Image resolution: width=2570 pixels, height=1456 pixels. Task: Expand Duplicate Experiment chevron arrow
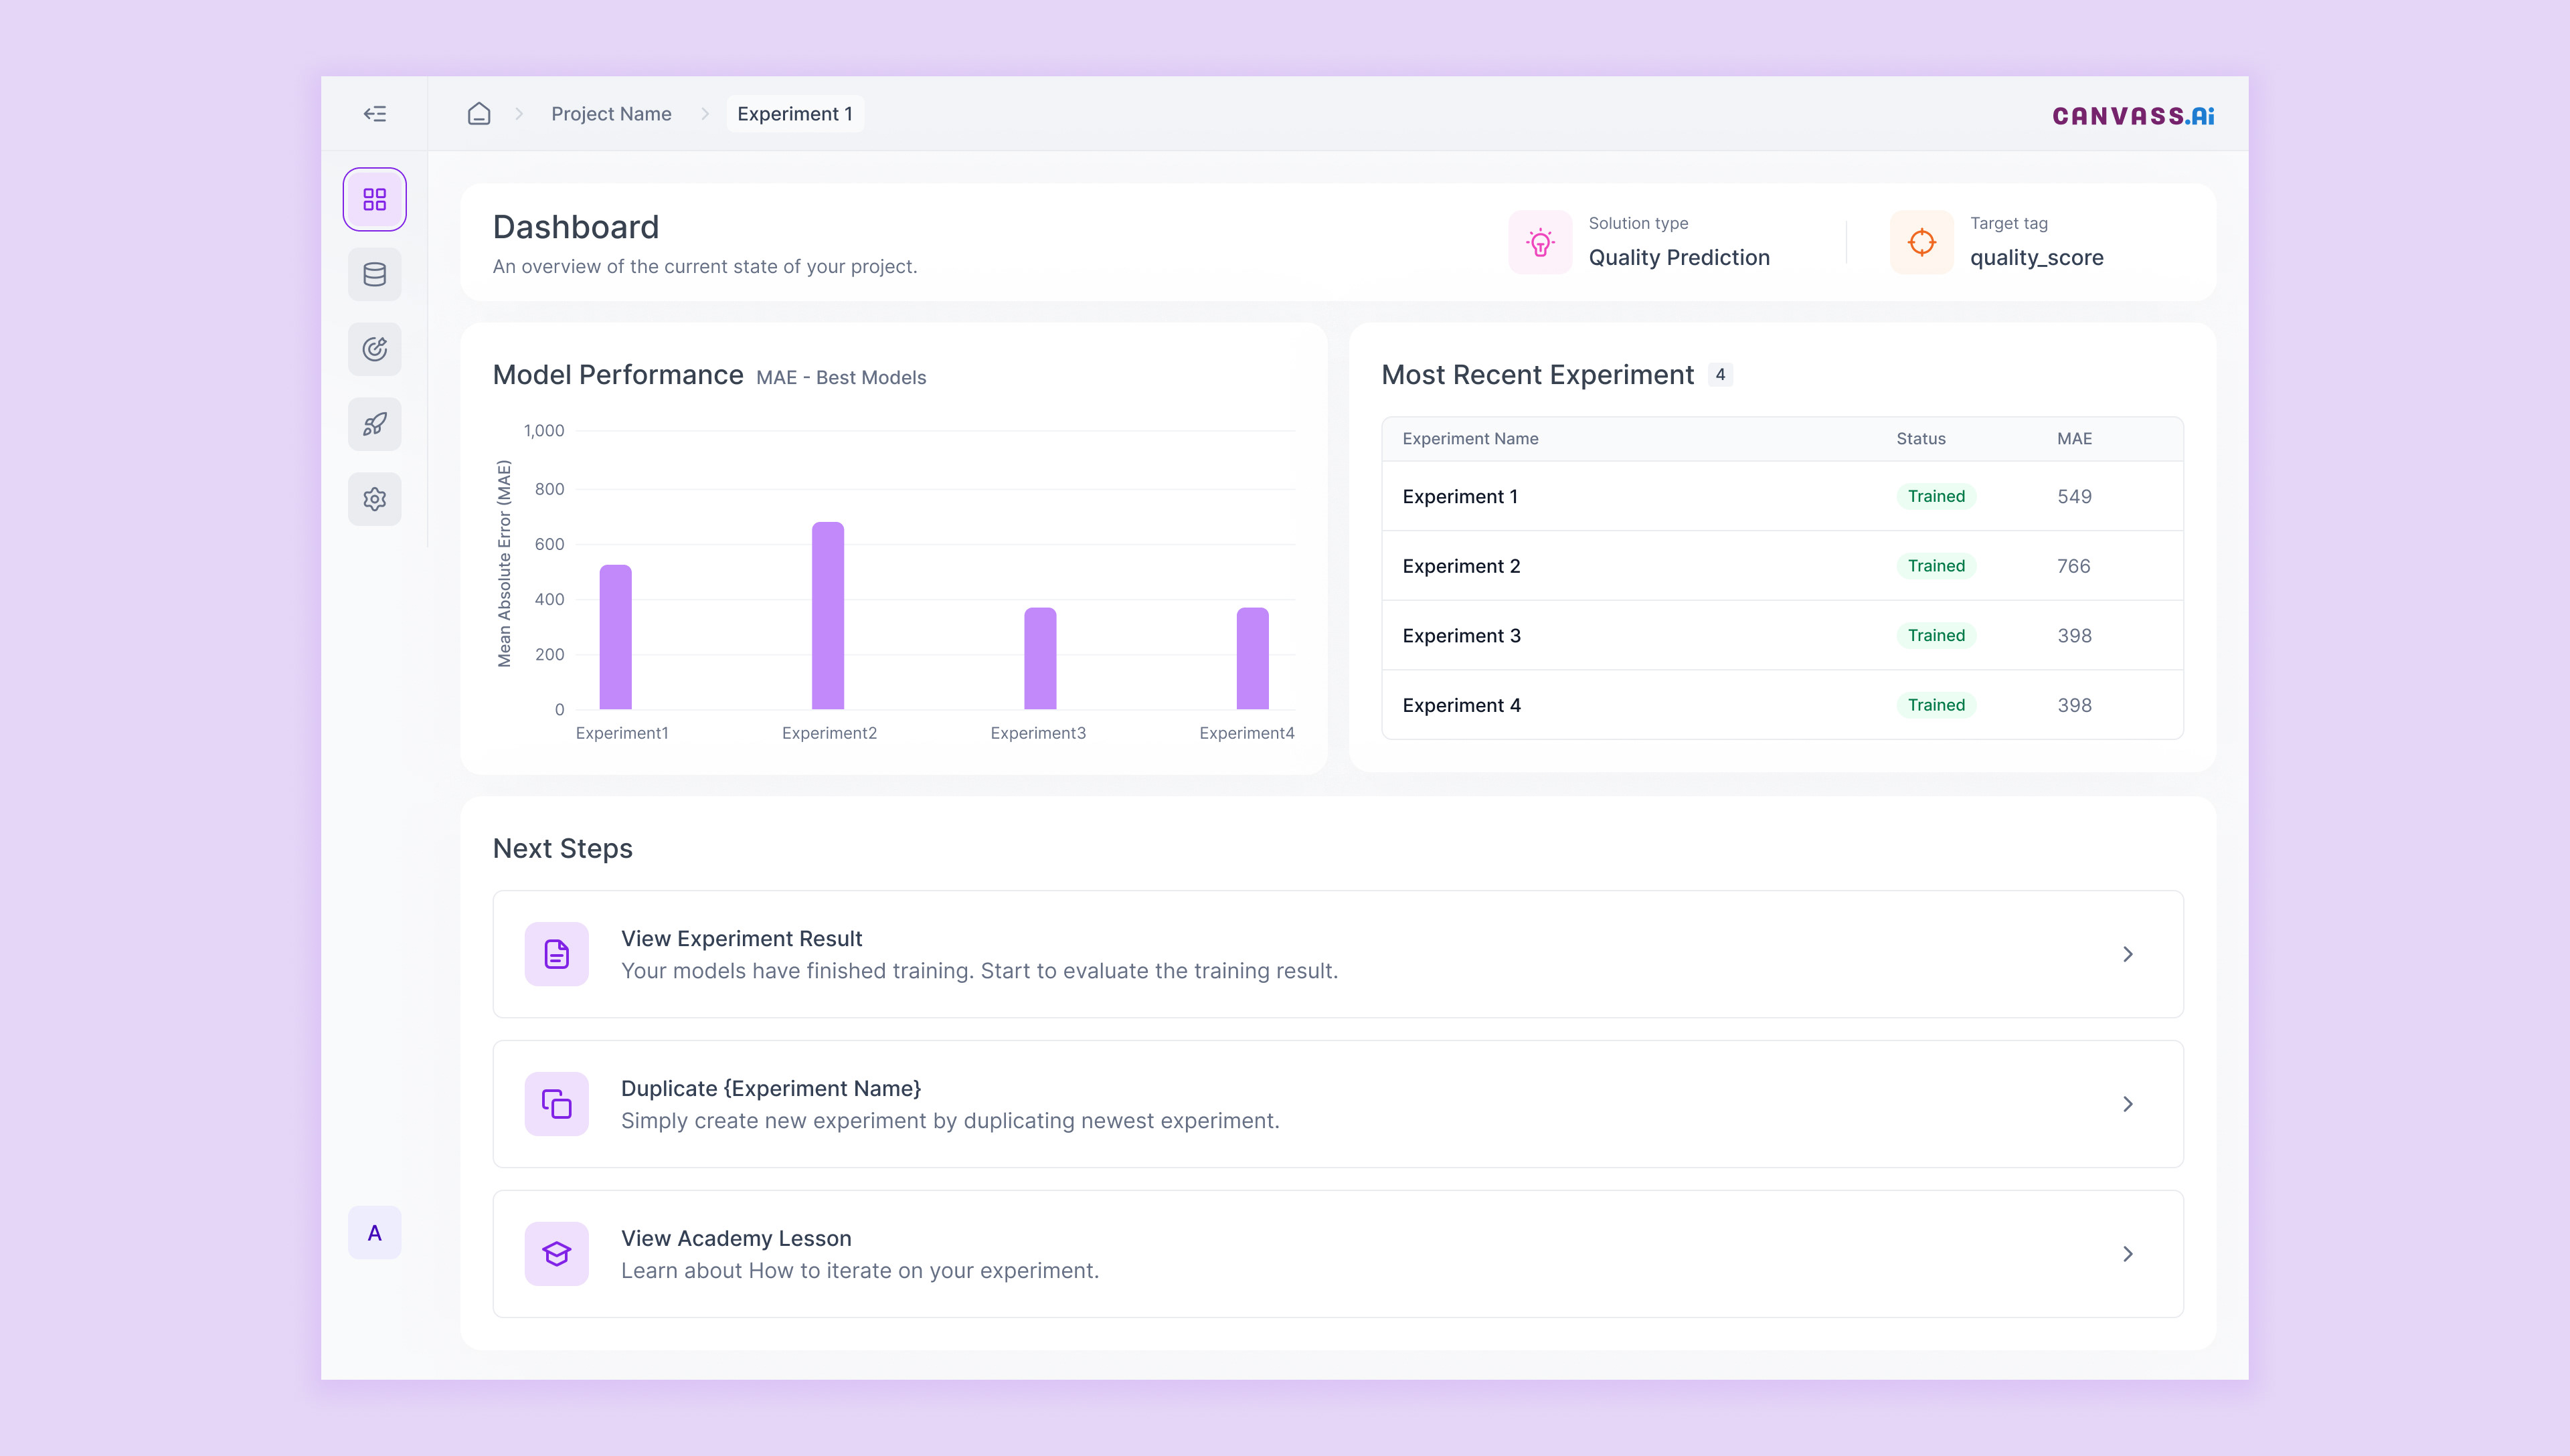pyautogui.click(x=2127, y=1104)
